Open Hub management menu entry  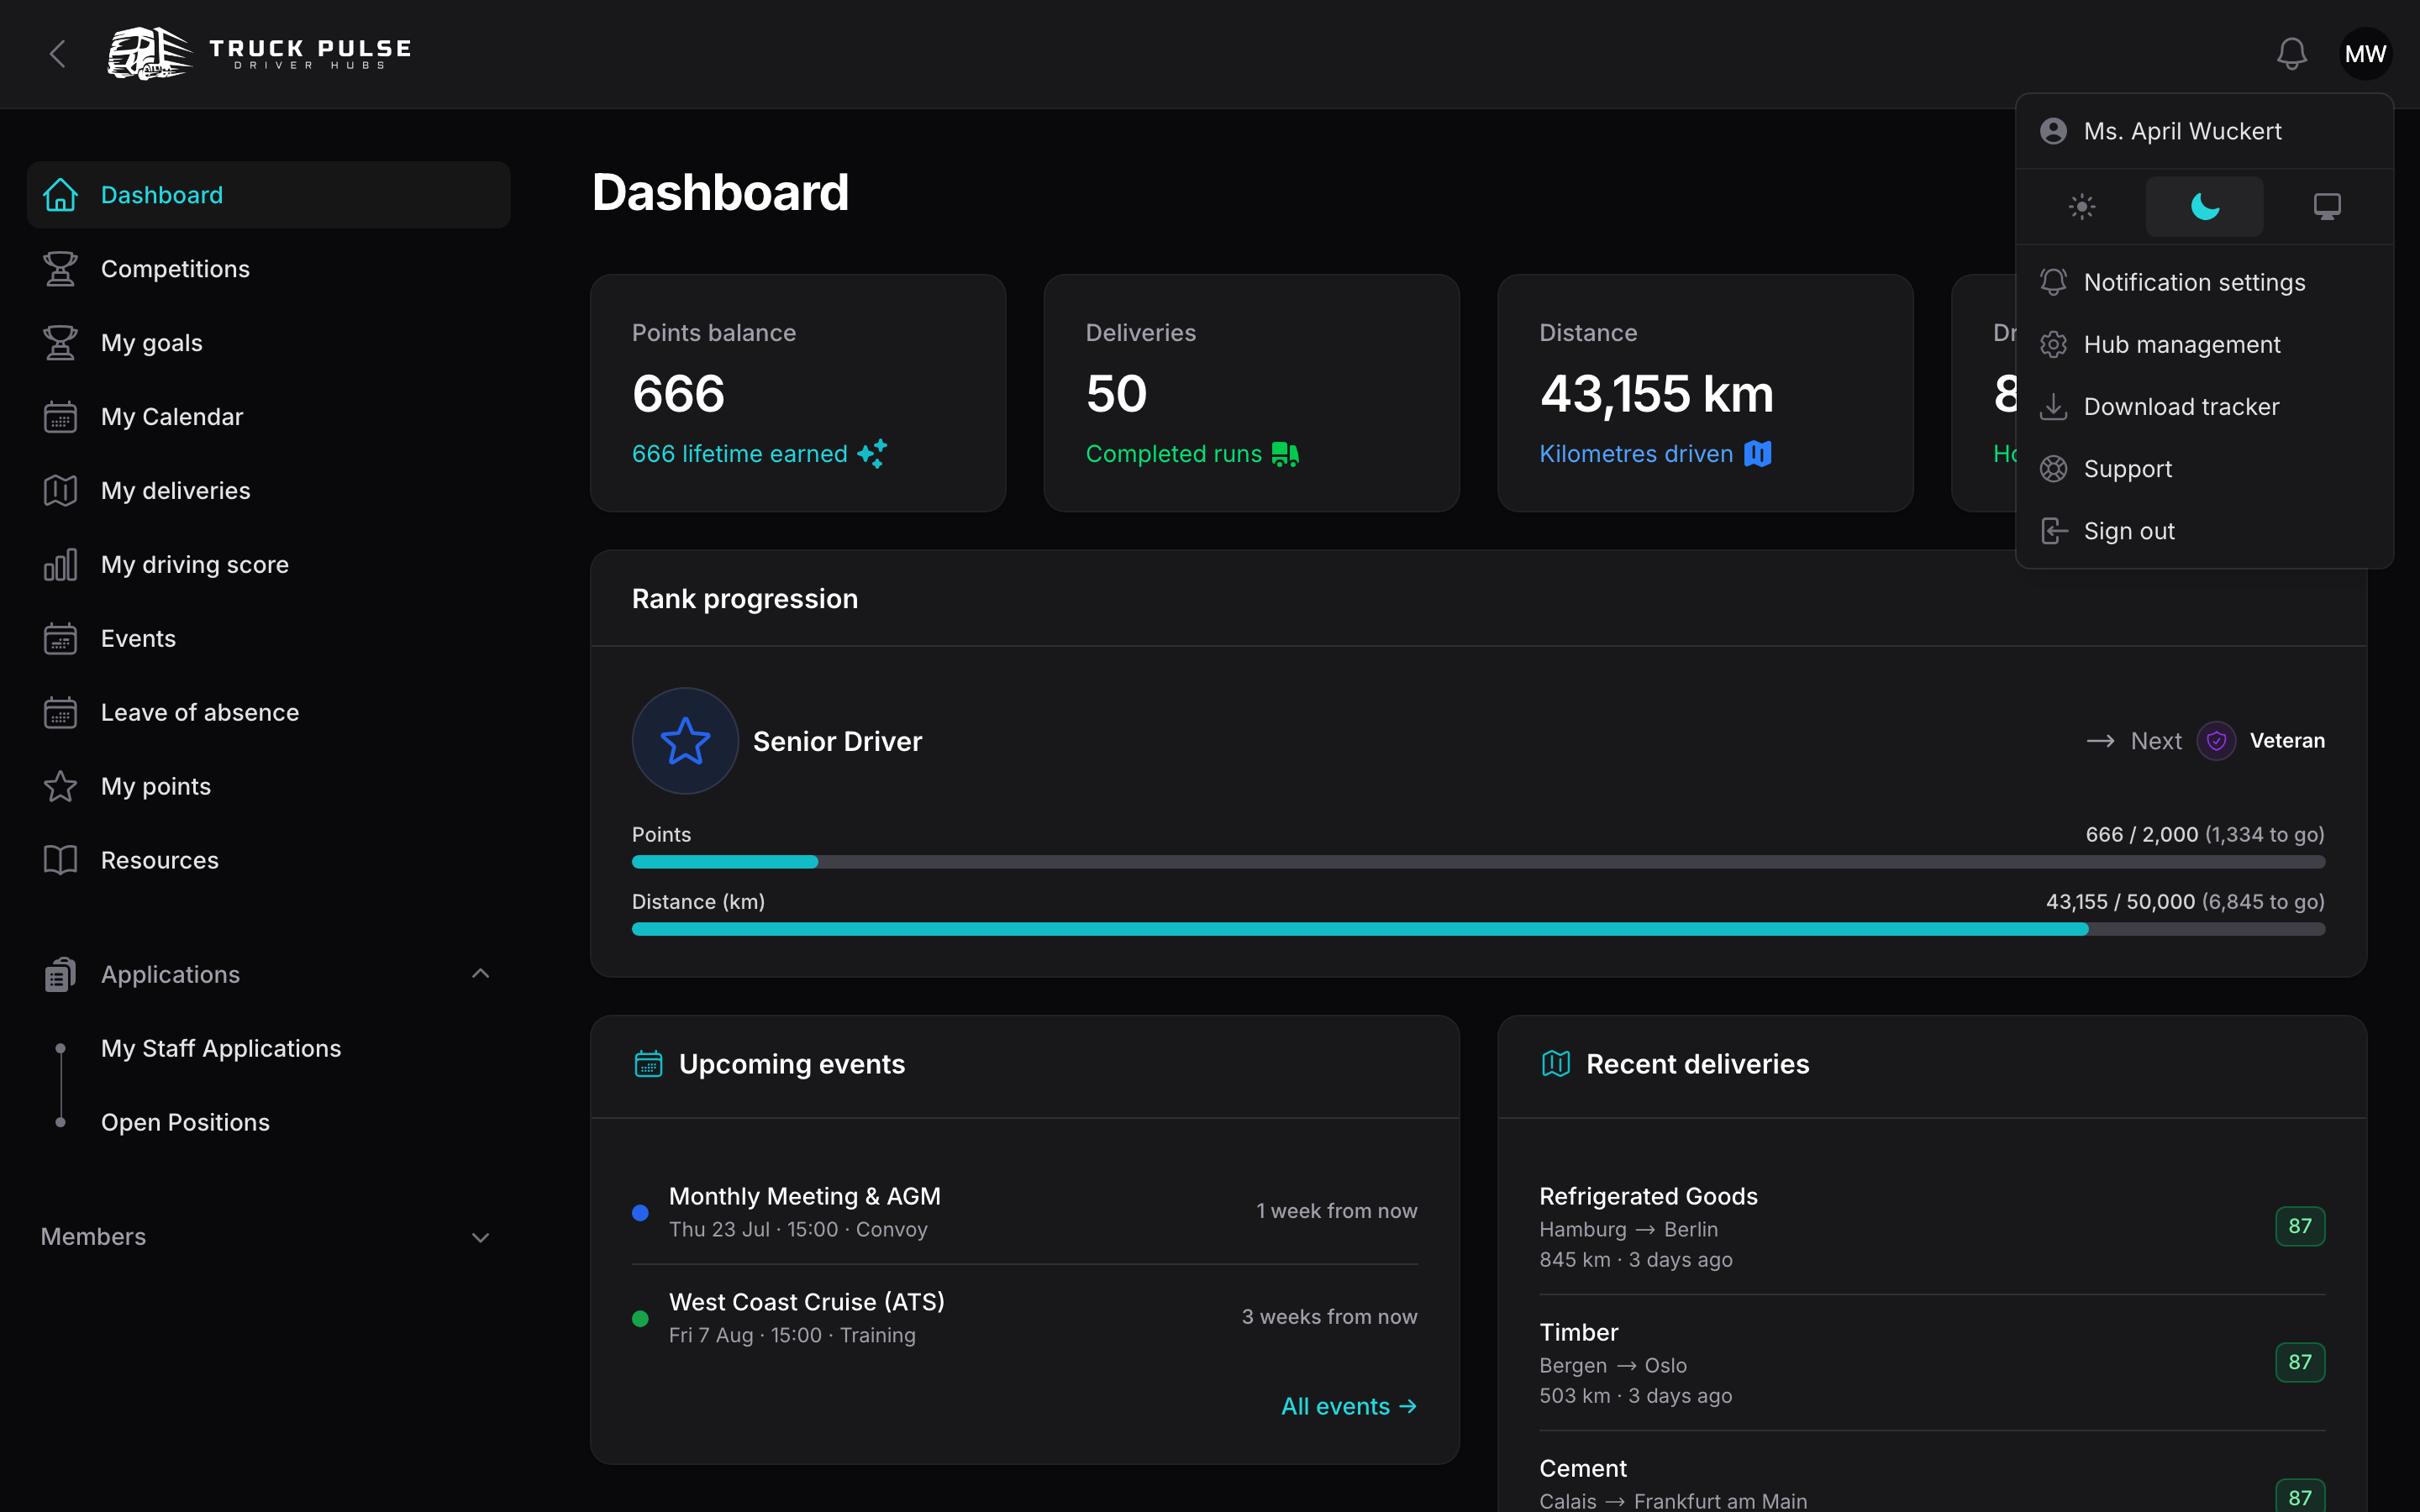click(x=2204, y=345)
